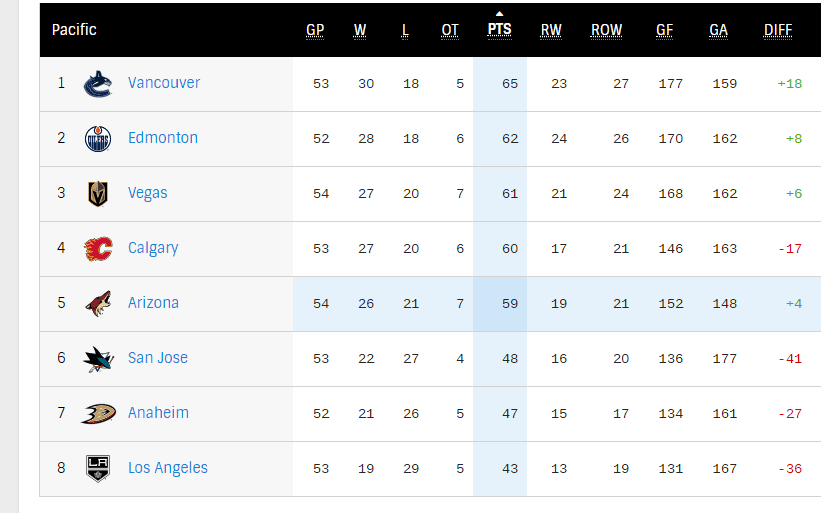Sort table by GP column header
Viewport: 821px width, 513px height.
(x=315, y=30)
